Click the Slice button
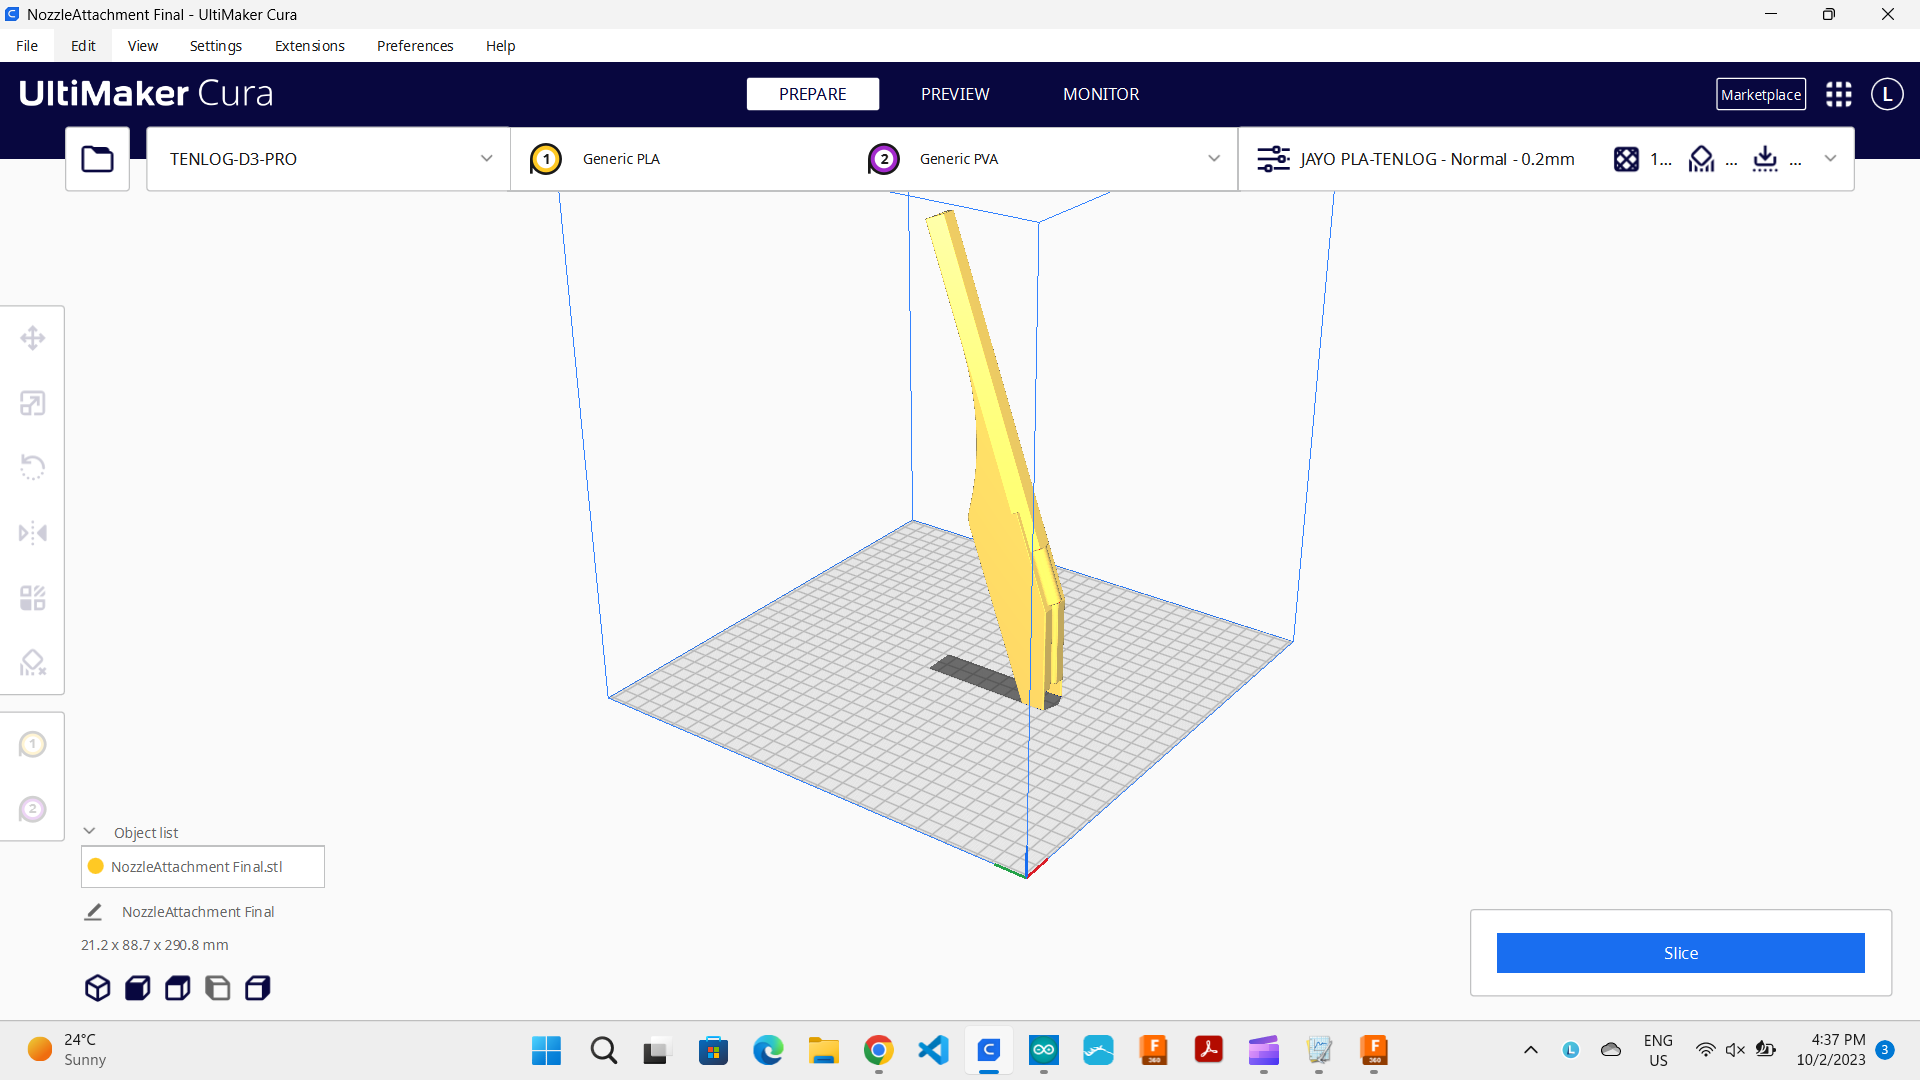 1680,953
